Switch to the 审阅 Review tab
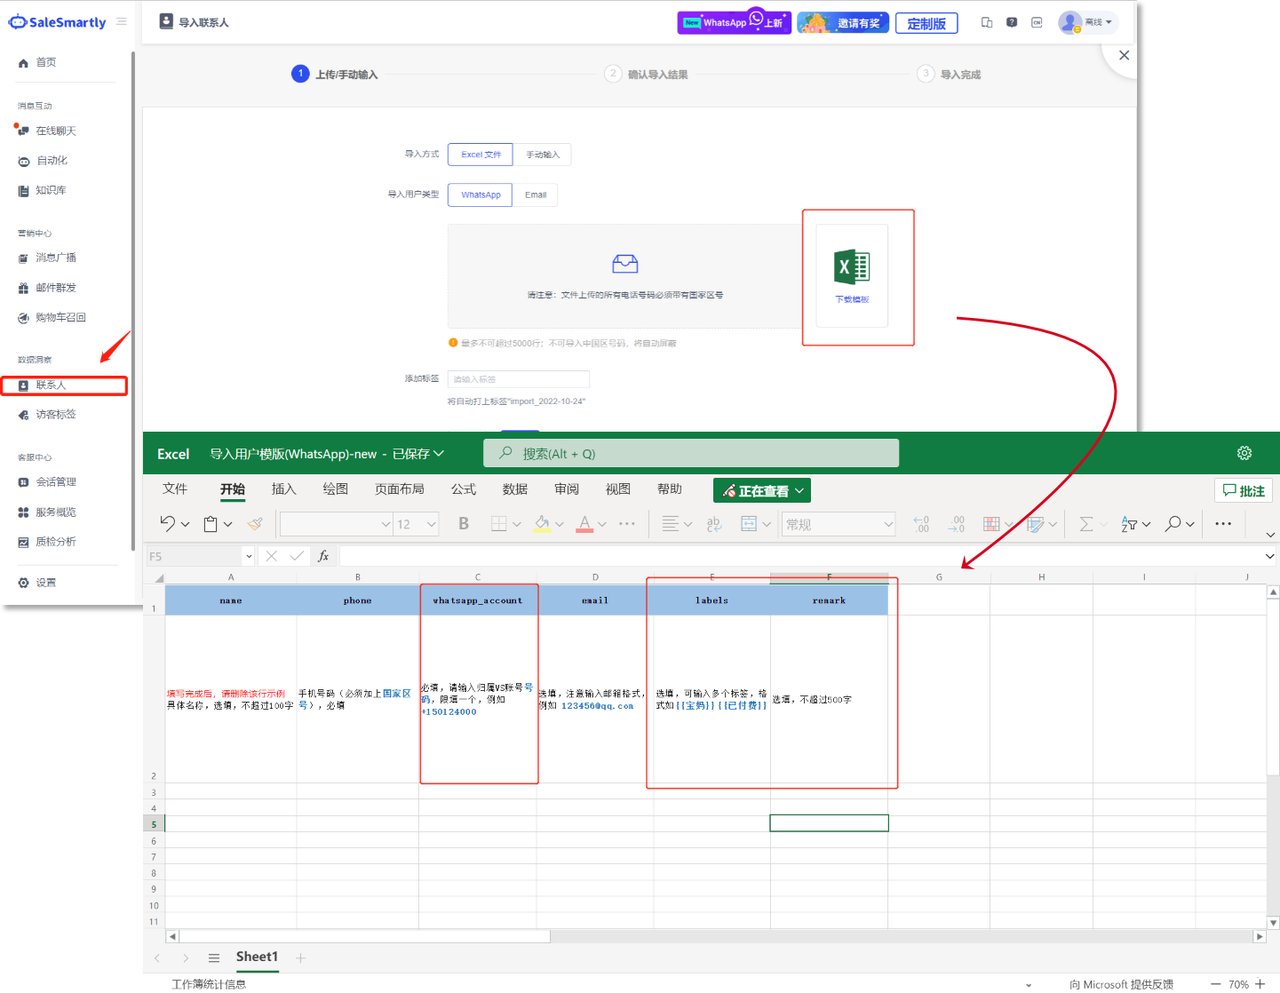The image size is (1280, 993). tap(566, 490)
